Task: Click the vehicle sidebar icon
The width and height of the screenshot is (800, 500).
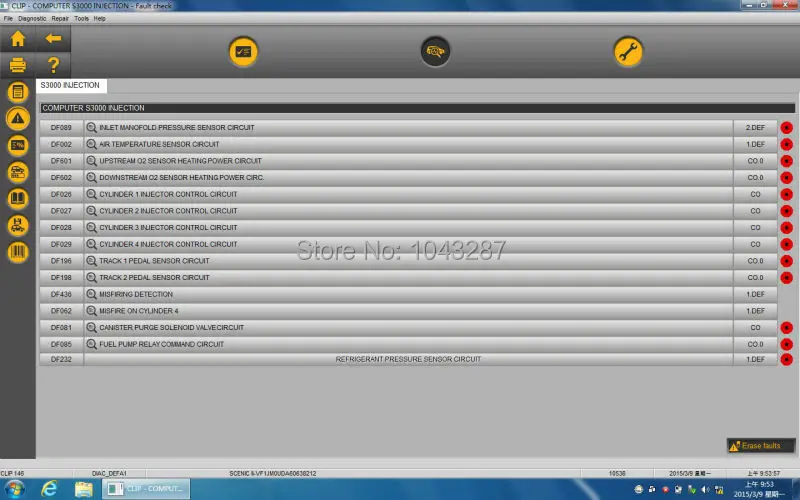Action: 18,172
